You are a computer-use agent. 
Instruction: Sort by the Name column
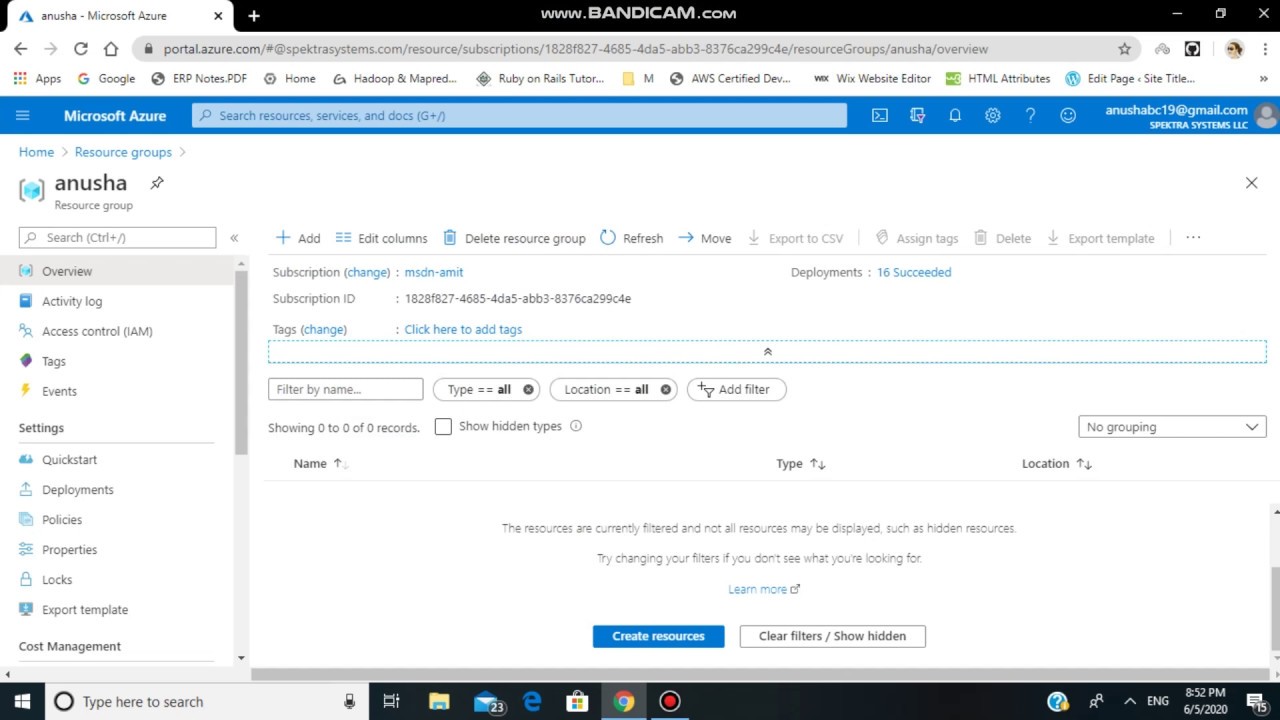tap(319, 464)
